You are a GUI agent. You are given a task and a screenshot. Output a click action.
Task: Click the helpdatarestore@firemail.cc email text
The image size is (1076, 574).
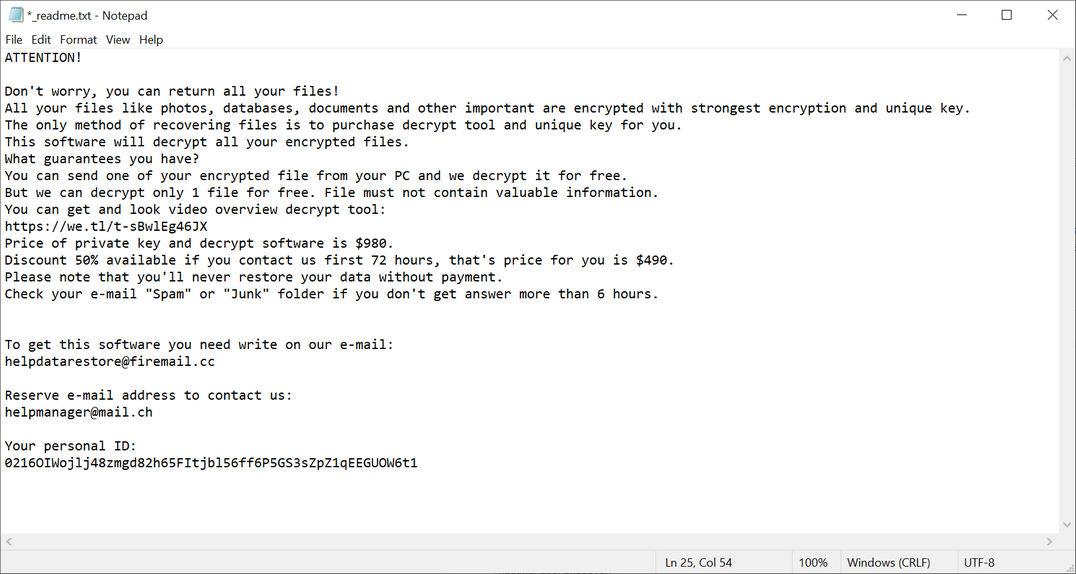click(x=109, y=362)
